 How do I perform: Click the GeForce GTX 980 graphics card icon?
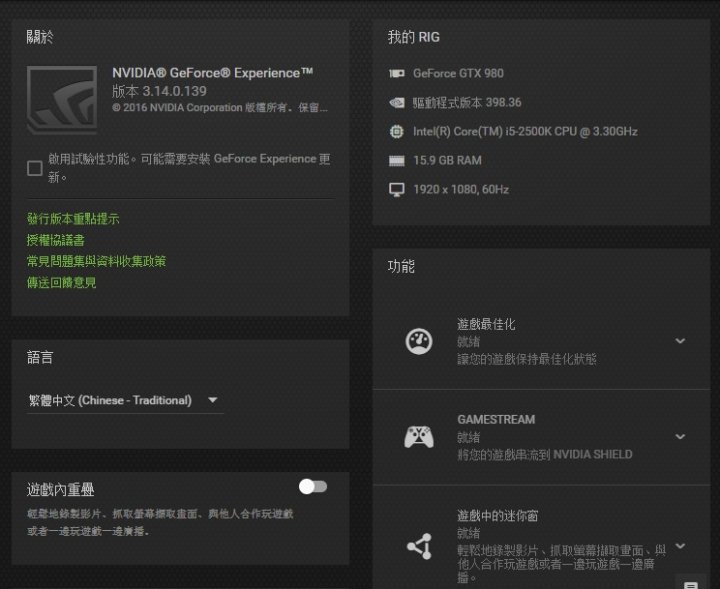click(x=397, y=73)
